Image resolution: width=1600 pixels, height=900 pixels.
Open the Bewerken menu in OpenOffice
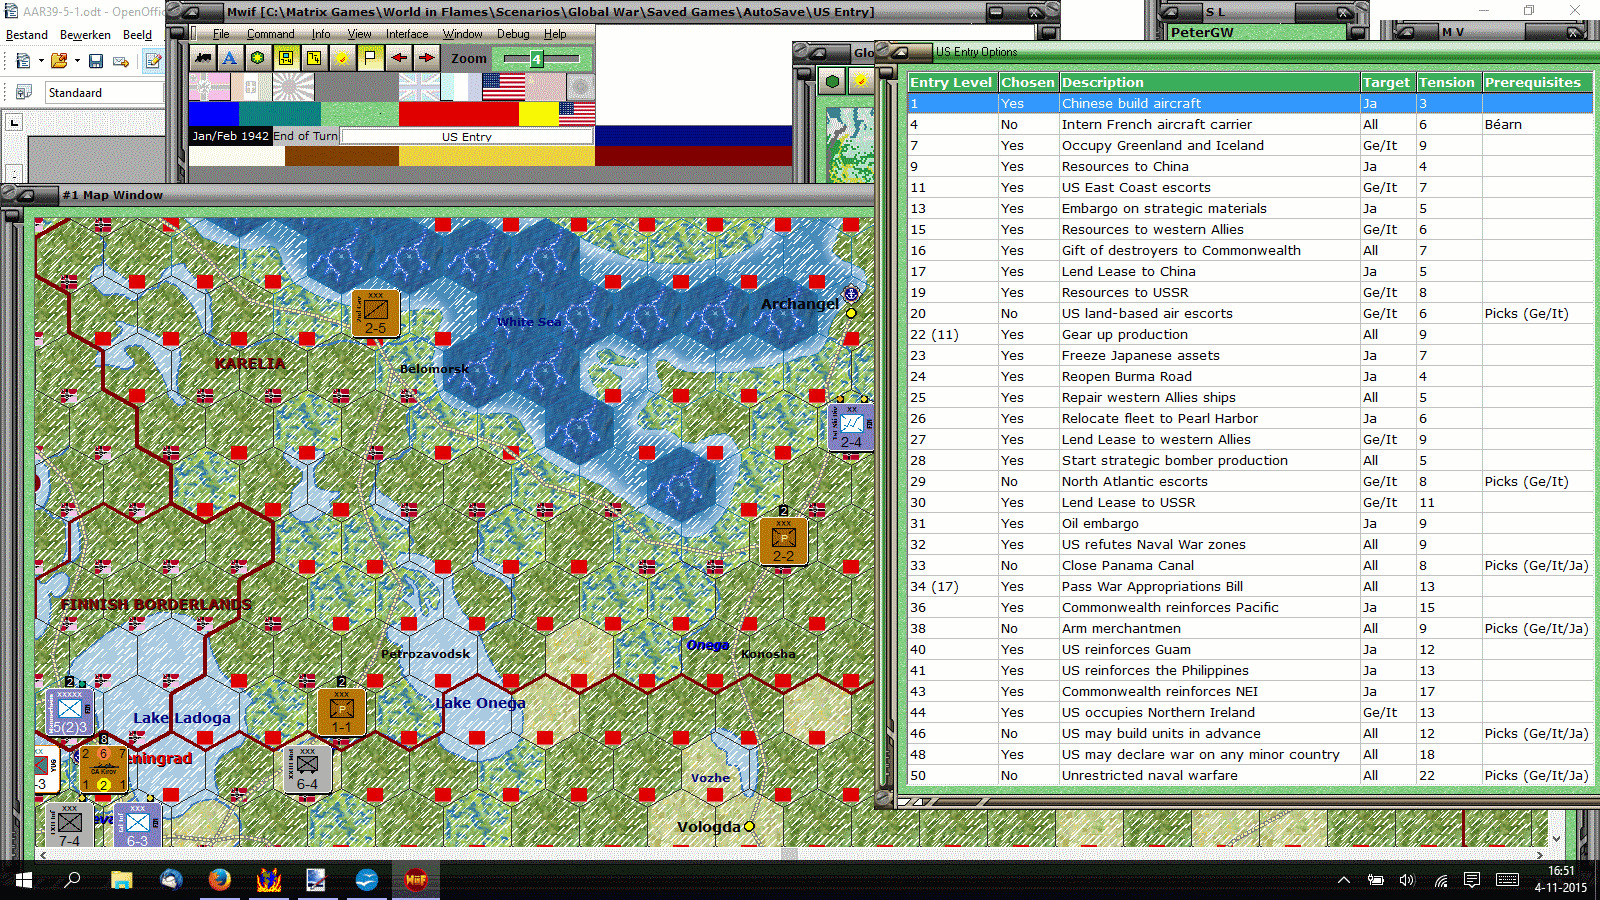pyautogui.click(x=86, y=35)
